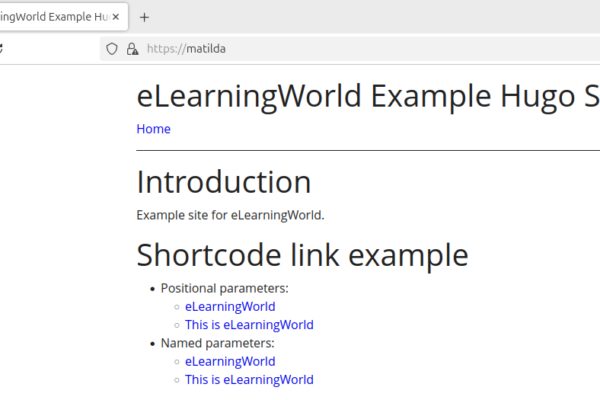Click the Introduction heading
The image size is (600, 400).
coord(224,182)
